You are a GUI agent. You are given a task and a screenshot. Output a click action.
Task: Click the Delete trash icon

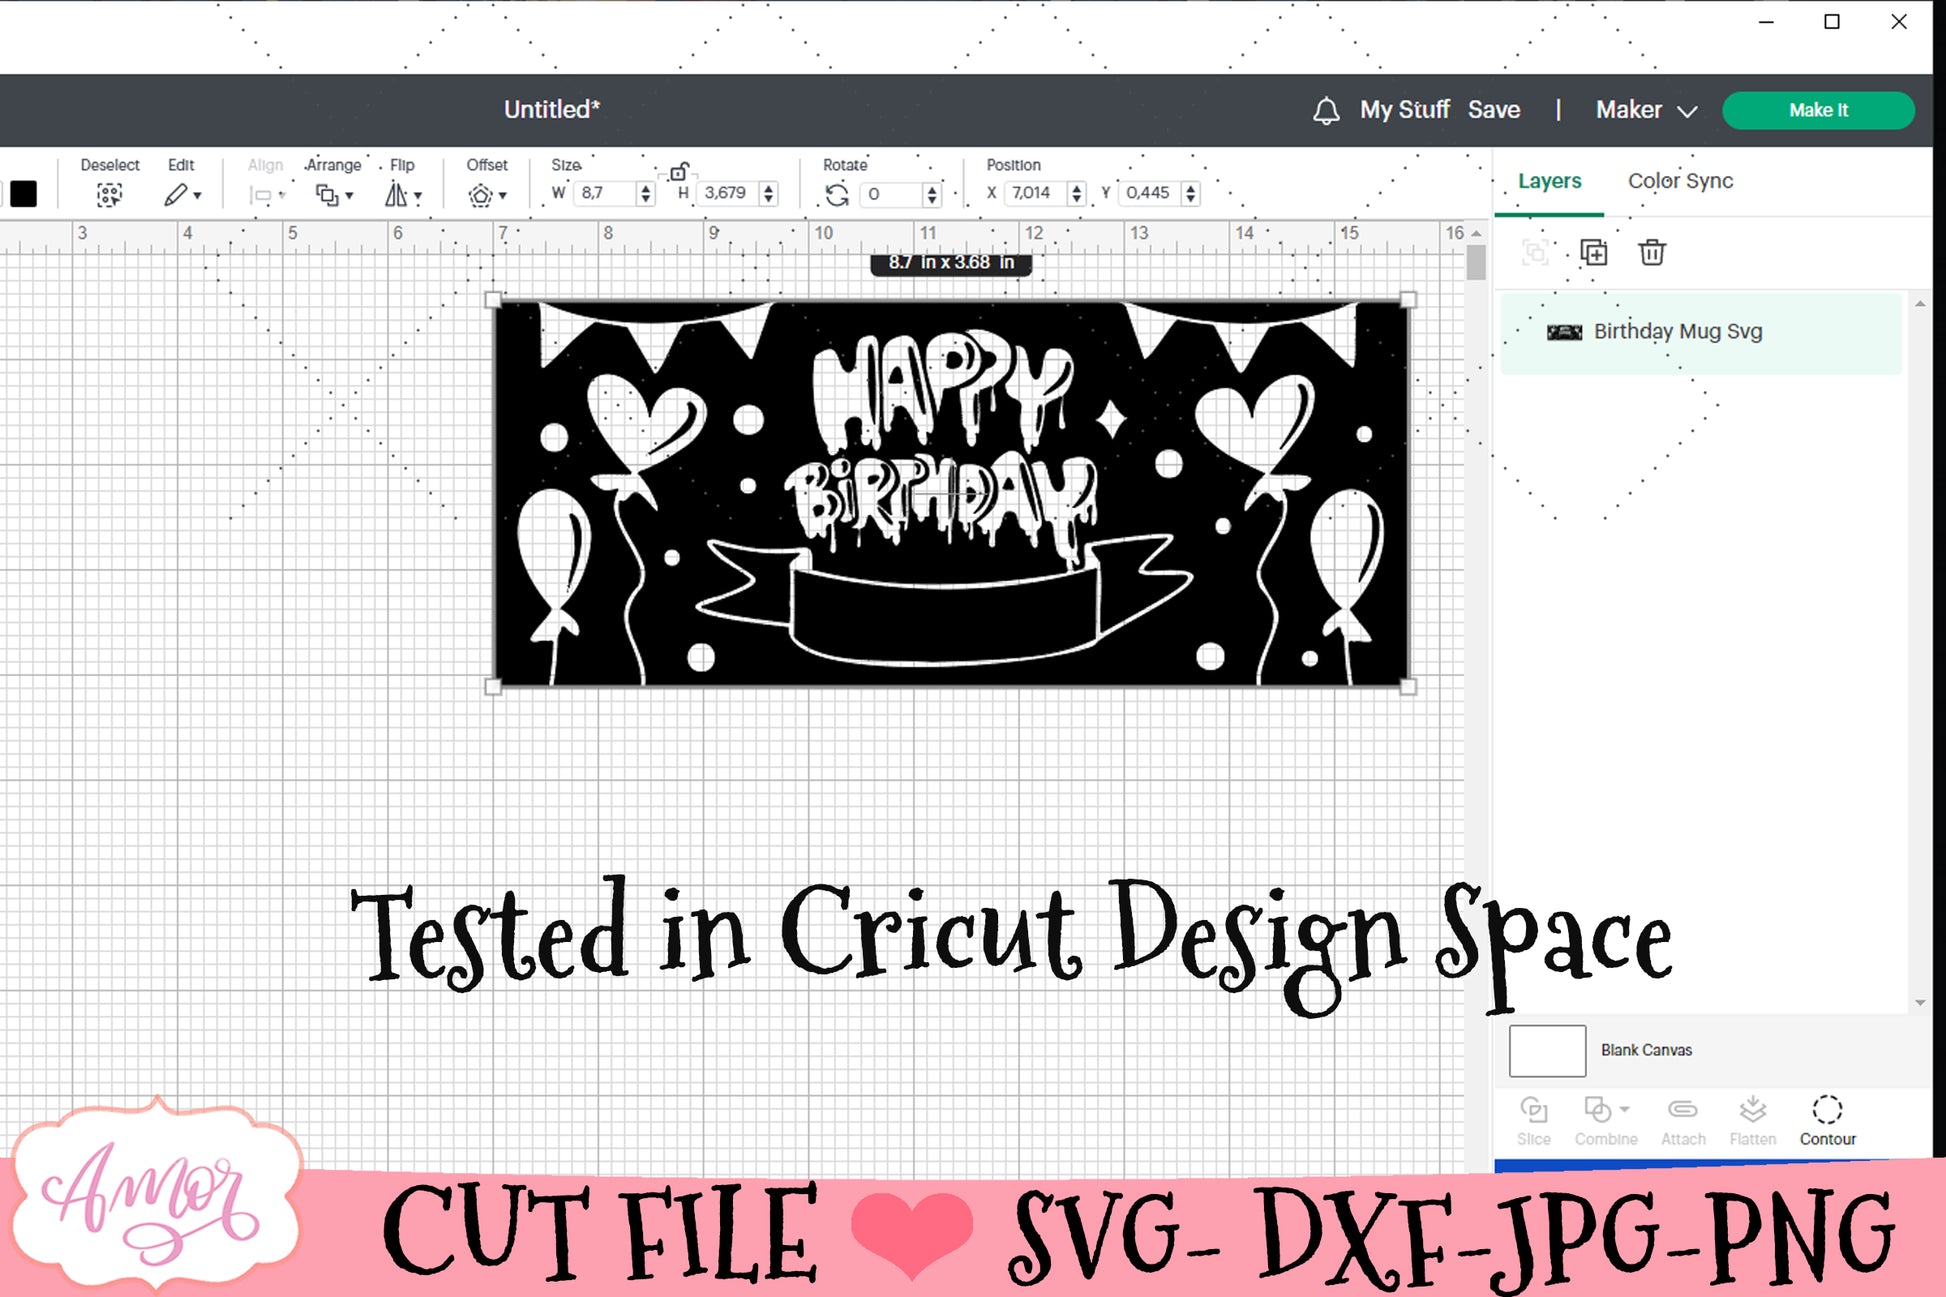(1652, 252)
